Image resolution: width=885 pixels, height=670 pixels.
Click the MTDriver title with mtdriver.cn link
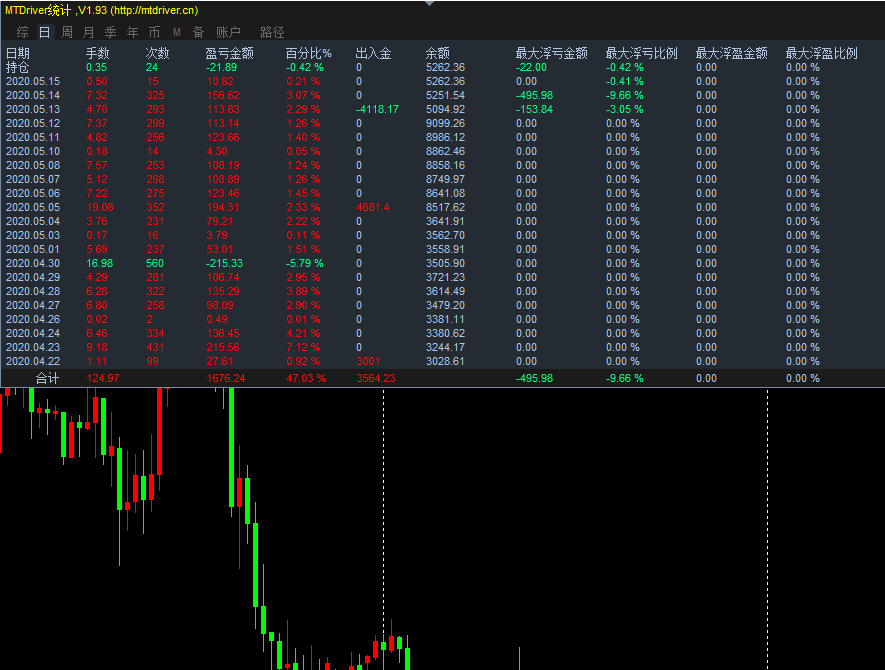tap(102, 10)
